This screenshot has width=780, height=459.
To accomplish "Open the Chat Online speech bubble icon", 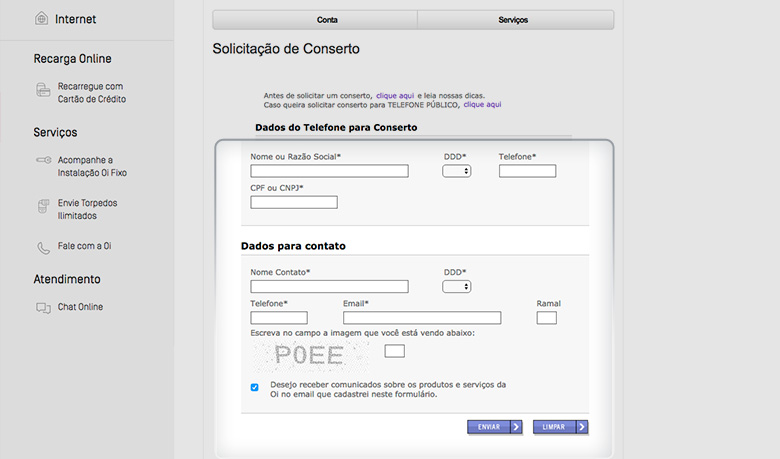I will click(x=43, y=308).
